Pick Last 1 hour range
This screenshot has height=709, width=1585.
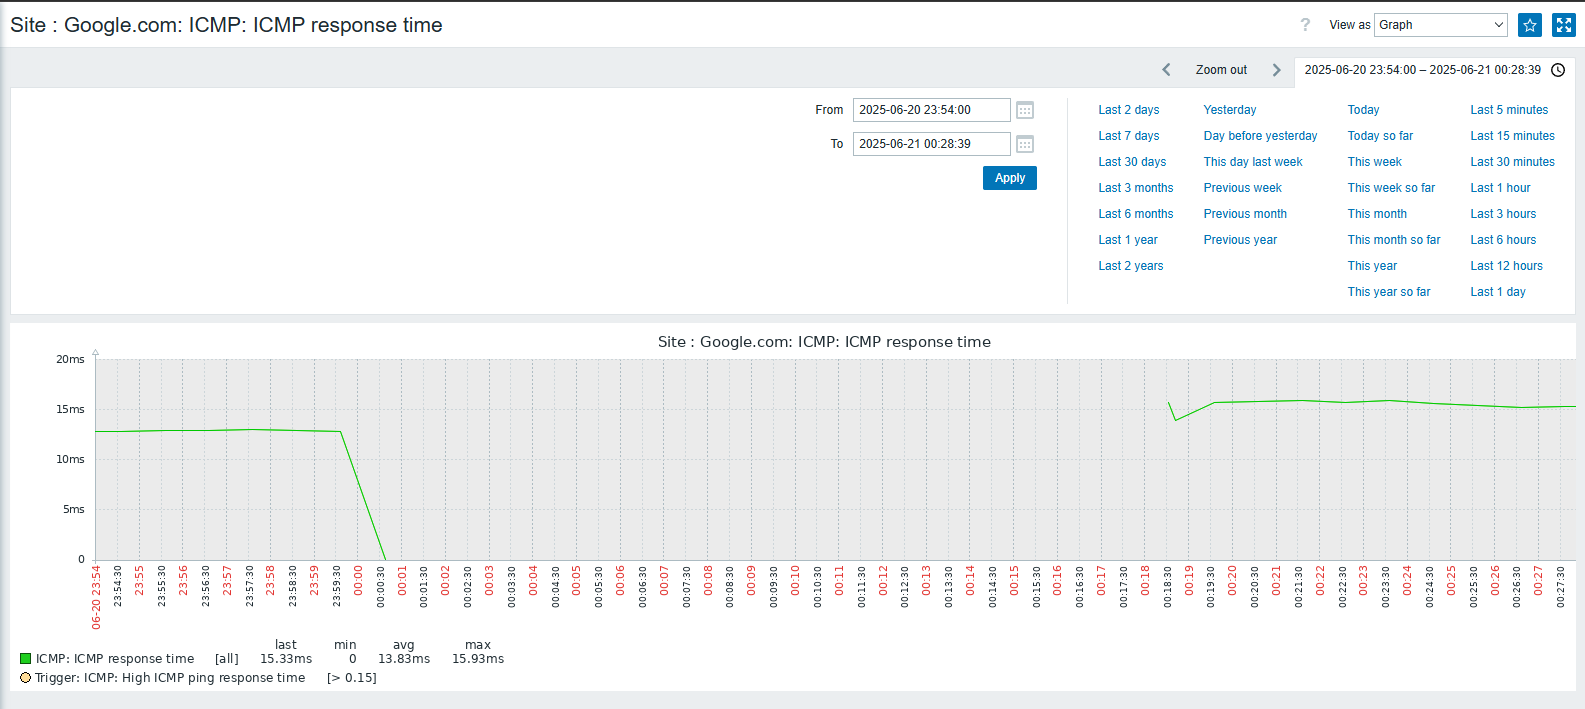coord(1500,188)
